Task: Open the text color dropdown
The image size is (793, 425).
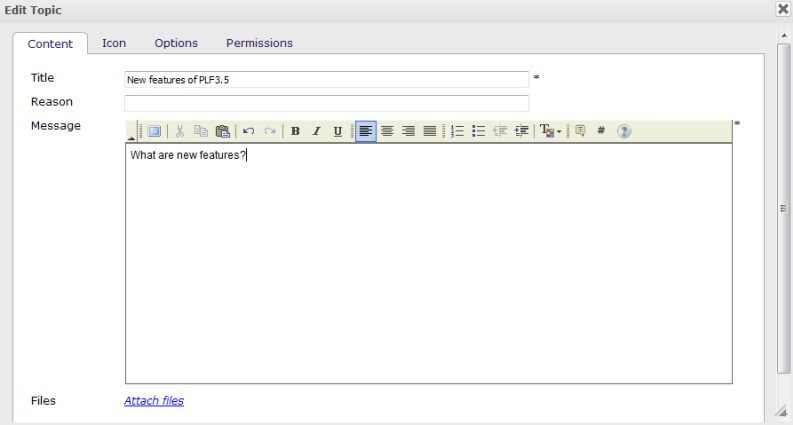Action: coord(550,131)
